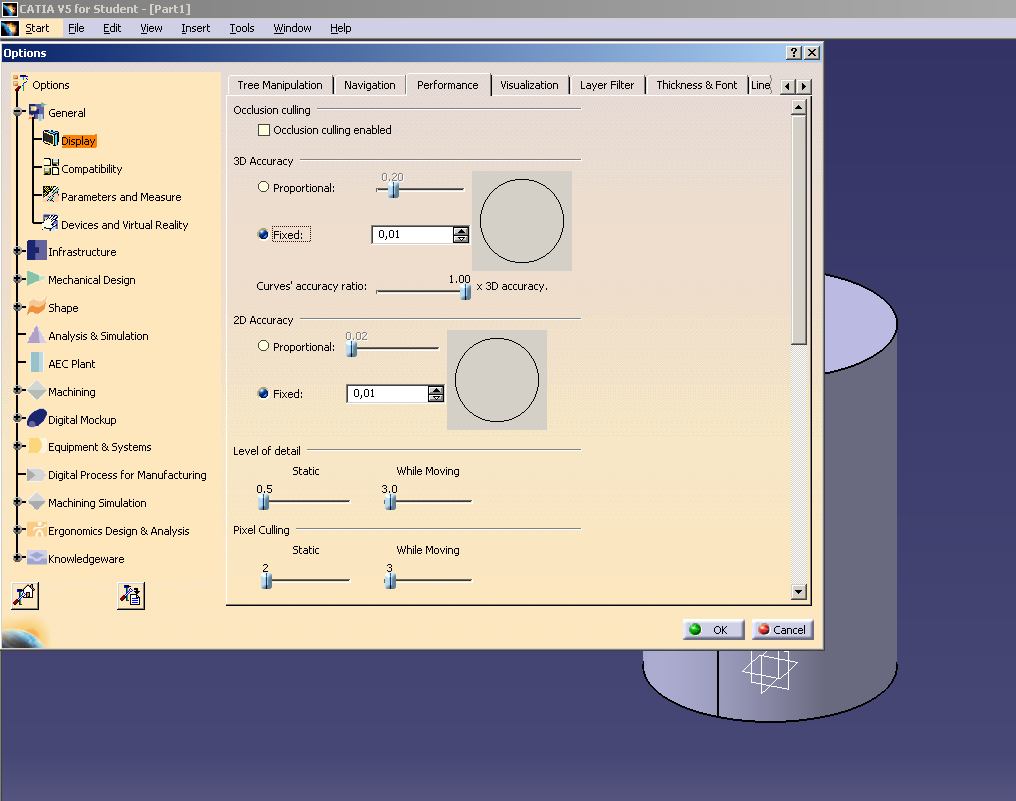Switch to the Navigation tab

370,85
